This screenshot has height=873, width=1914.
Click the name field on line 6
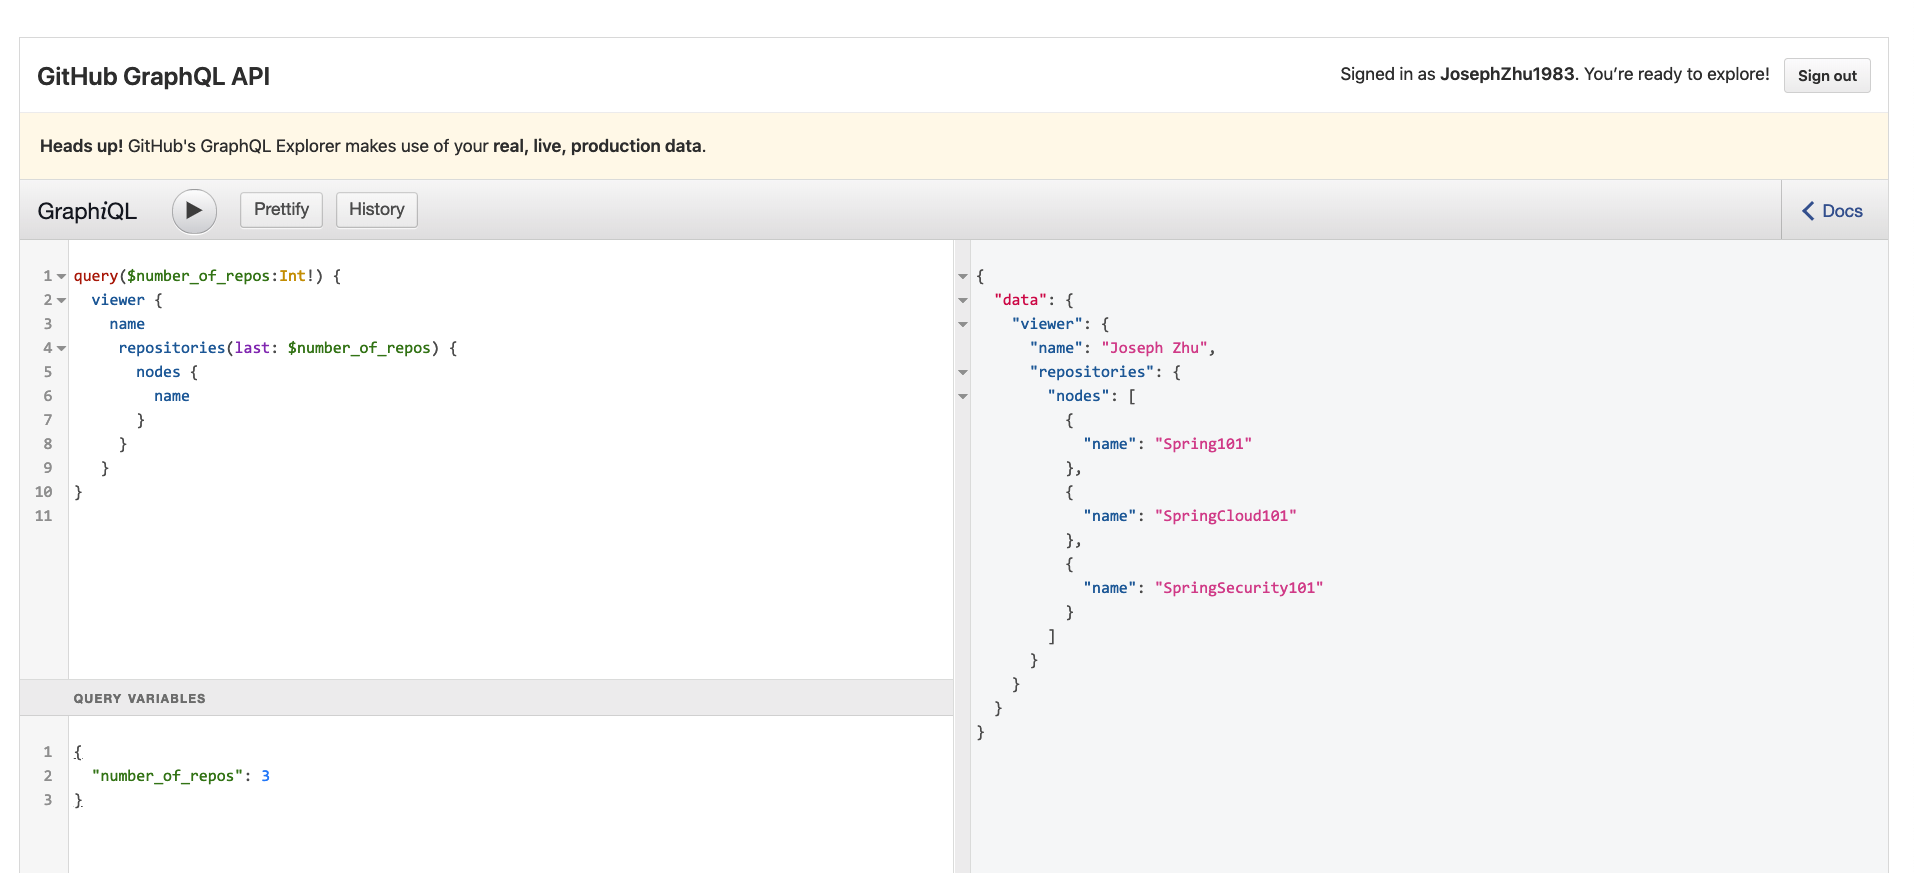point(172,396)
